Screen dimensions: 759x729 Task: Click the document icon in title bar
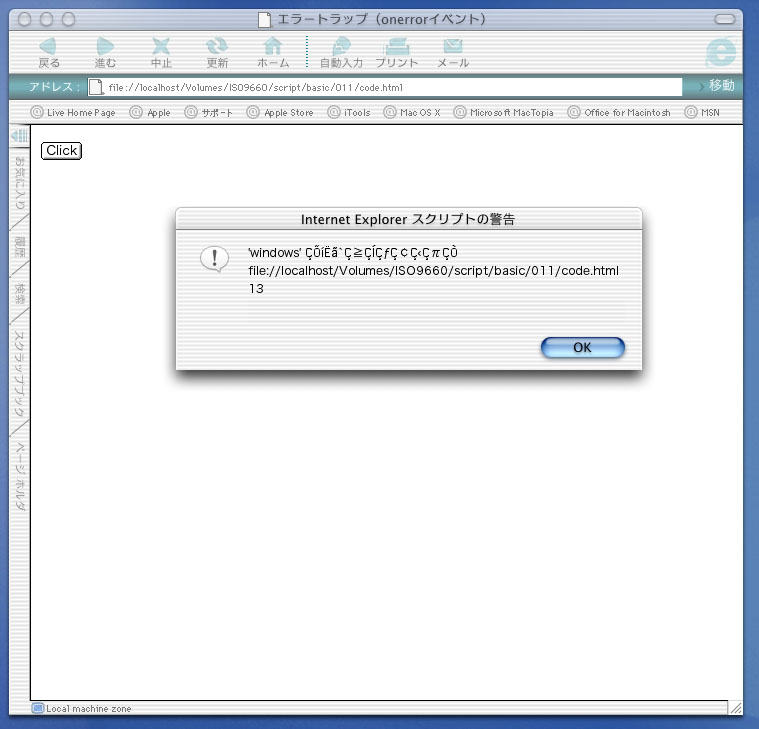click(x=264, y=19)
